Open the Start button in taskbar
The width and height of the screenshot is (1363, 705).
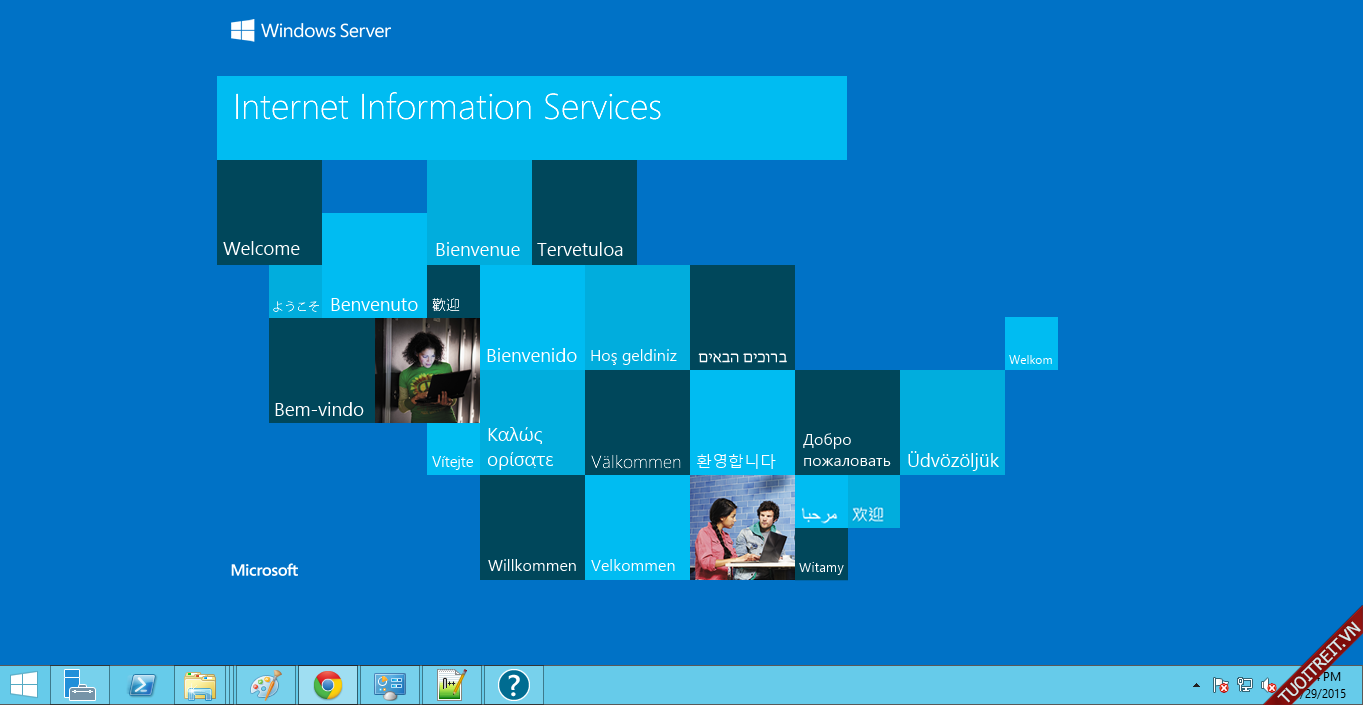tap(24, 685)
